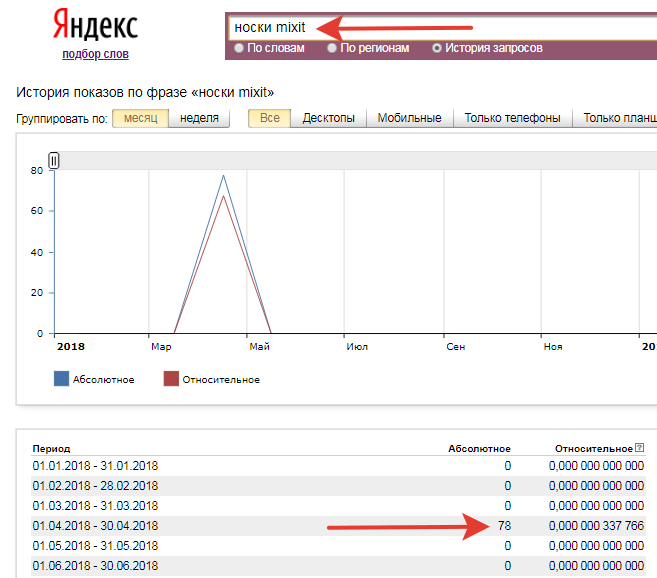657x578 pixels.
Task: Click the Май axis label
Action: [x=259, y=347]
